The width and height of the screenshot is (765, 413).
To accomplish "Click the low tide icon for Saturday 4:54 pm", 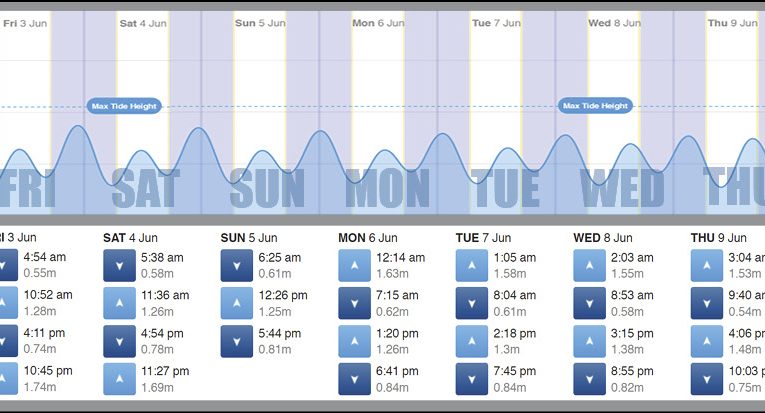I will coord(119,340).
